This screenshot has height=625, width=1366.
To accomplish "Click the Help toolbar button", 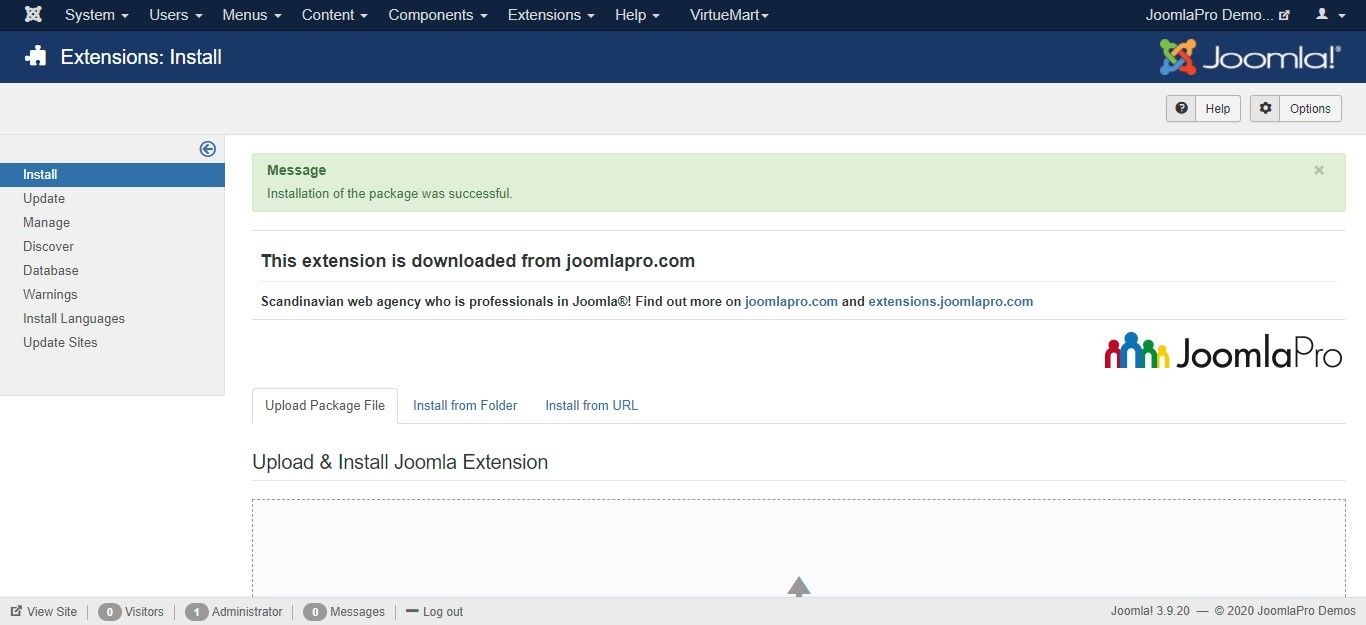I will (x=1203, y=109).
